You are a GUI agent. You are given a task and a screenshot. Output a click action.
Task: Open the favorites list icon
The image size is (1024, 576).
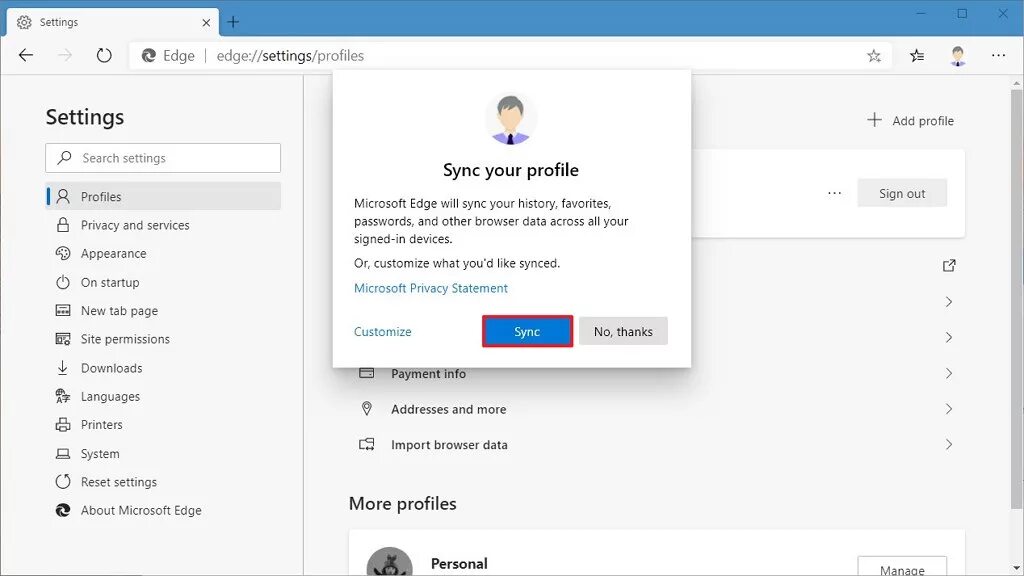click(x=917, y=56)
